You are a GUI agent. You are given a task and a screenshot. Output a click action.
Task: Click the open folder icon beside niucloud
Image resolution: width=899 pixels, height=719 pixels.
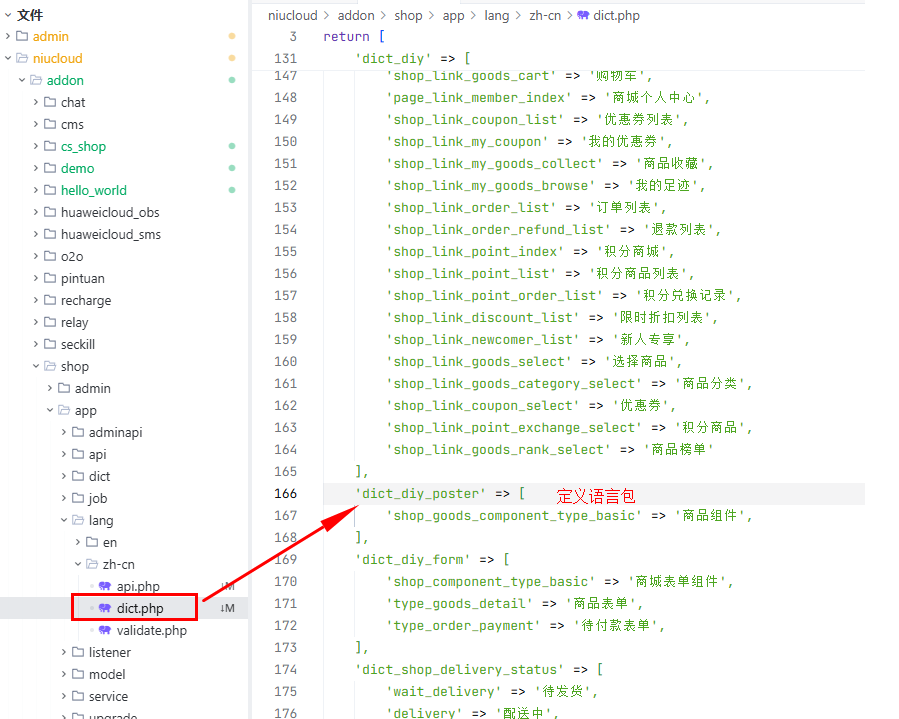point(22,58)
